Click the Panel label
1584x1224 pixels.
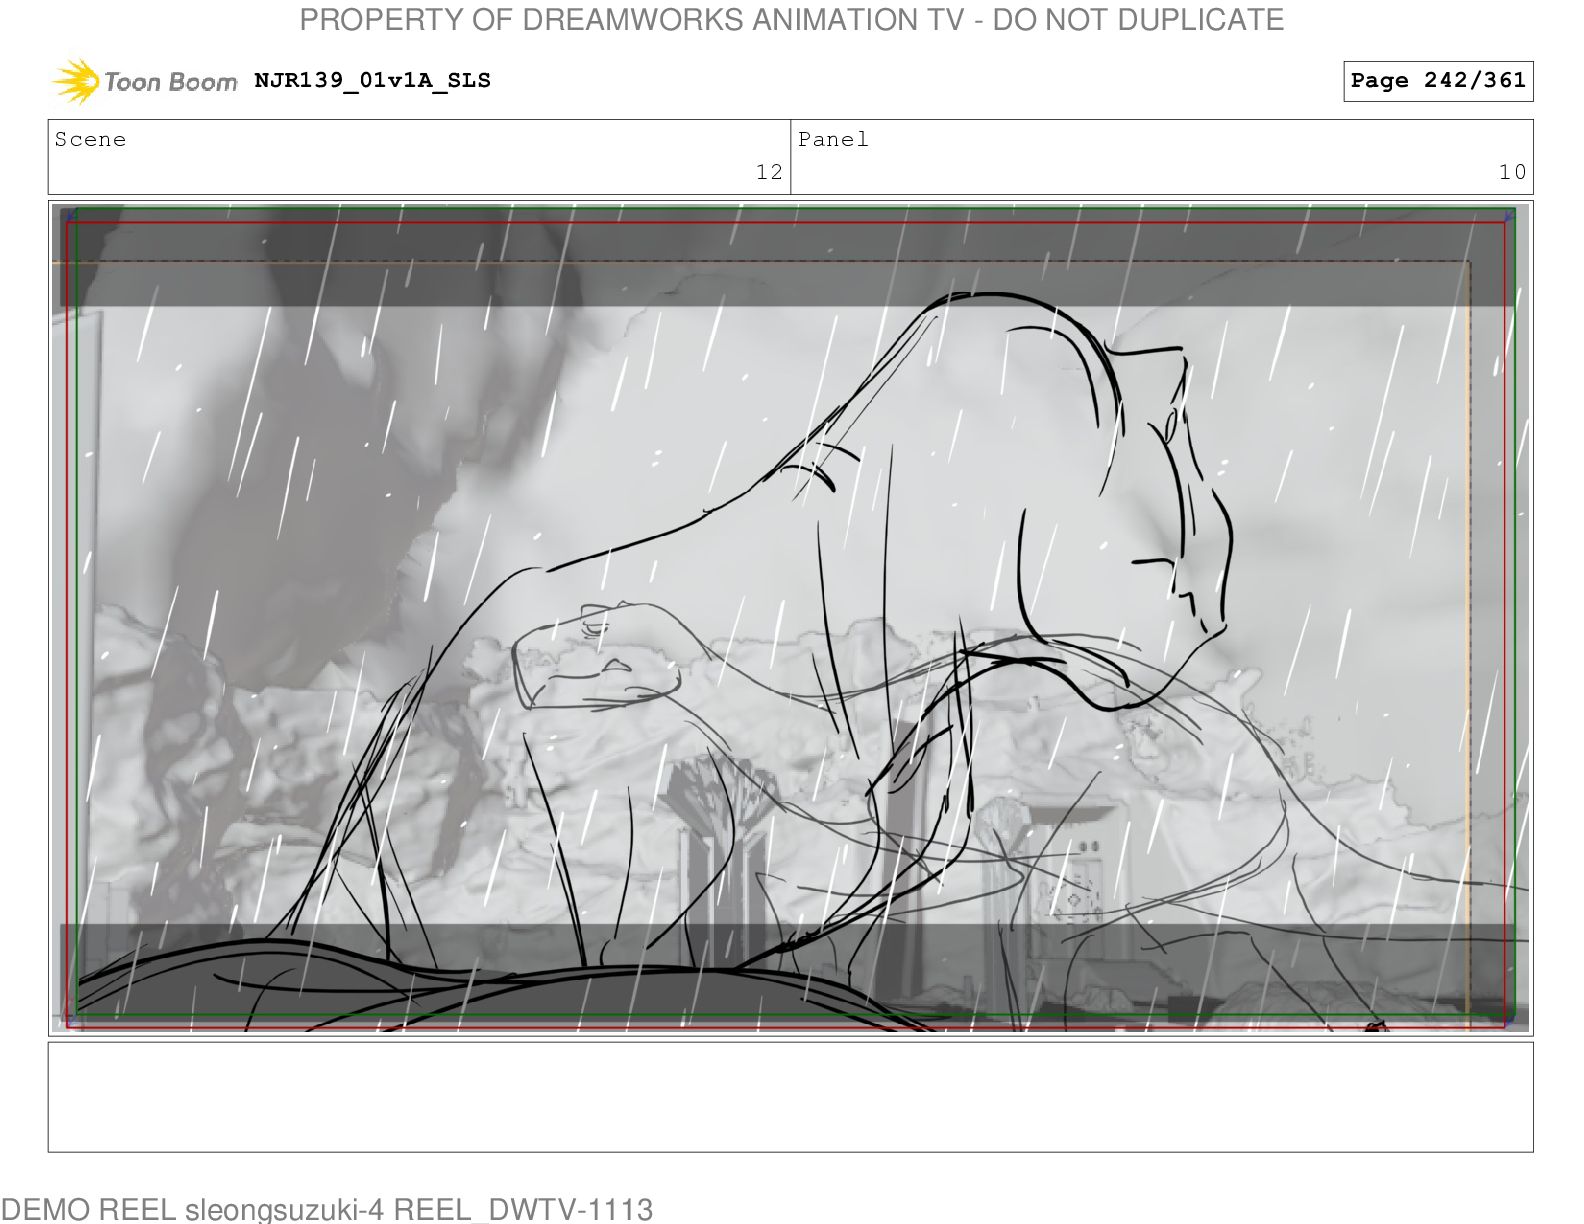(833, 139)
